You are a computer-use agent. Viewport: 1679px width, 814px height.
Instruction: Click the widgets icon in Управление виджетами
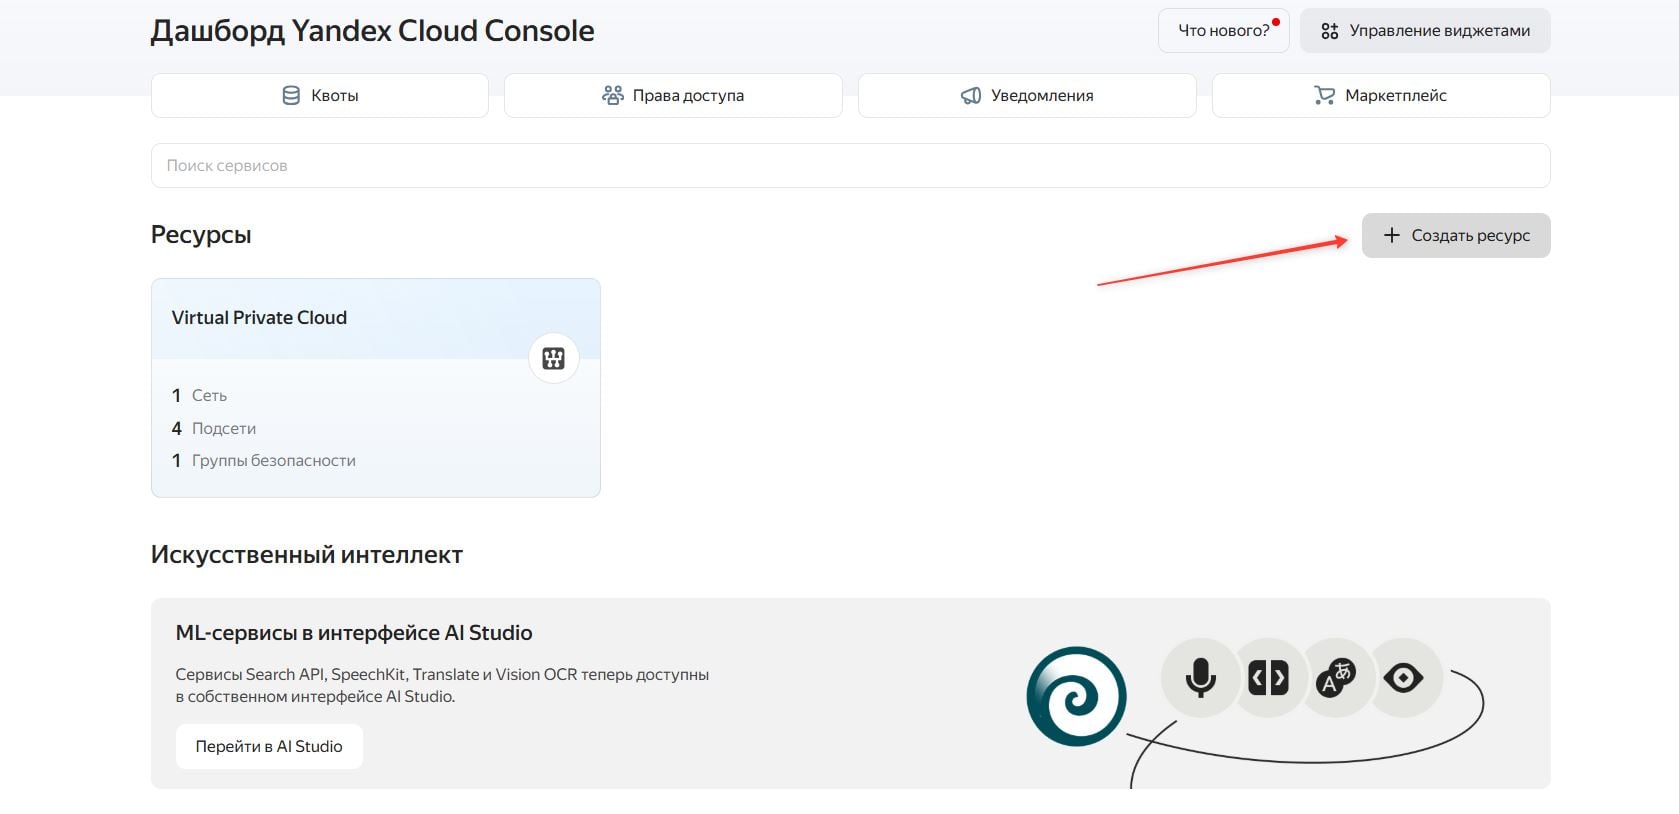(1329, 31)
